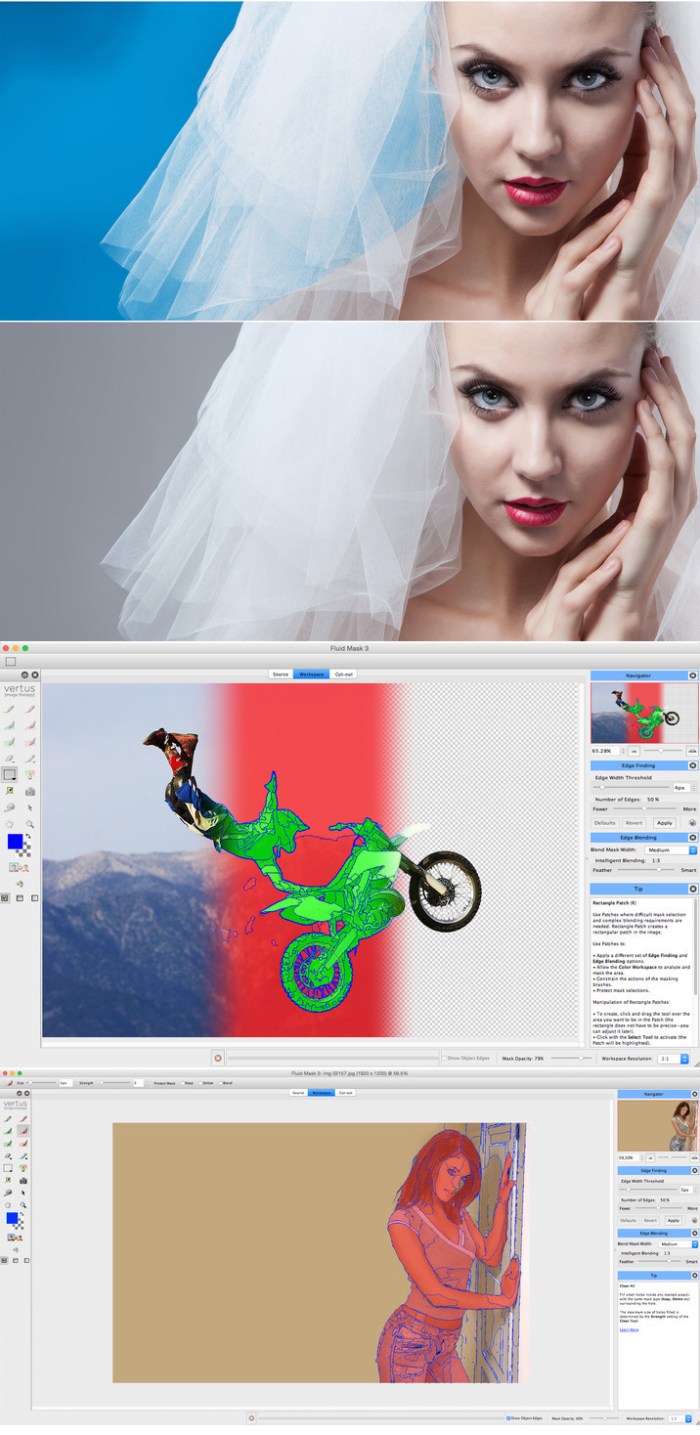Click round icon beside Apply in woman-image window
This screenshot has height=1435, width=700.
click(x=695, y=1220)
